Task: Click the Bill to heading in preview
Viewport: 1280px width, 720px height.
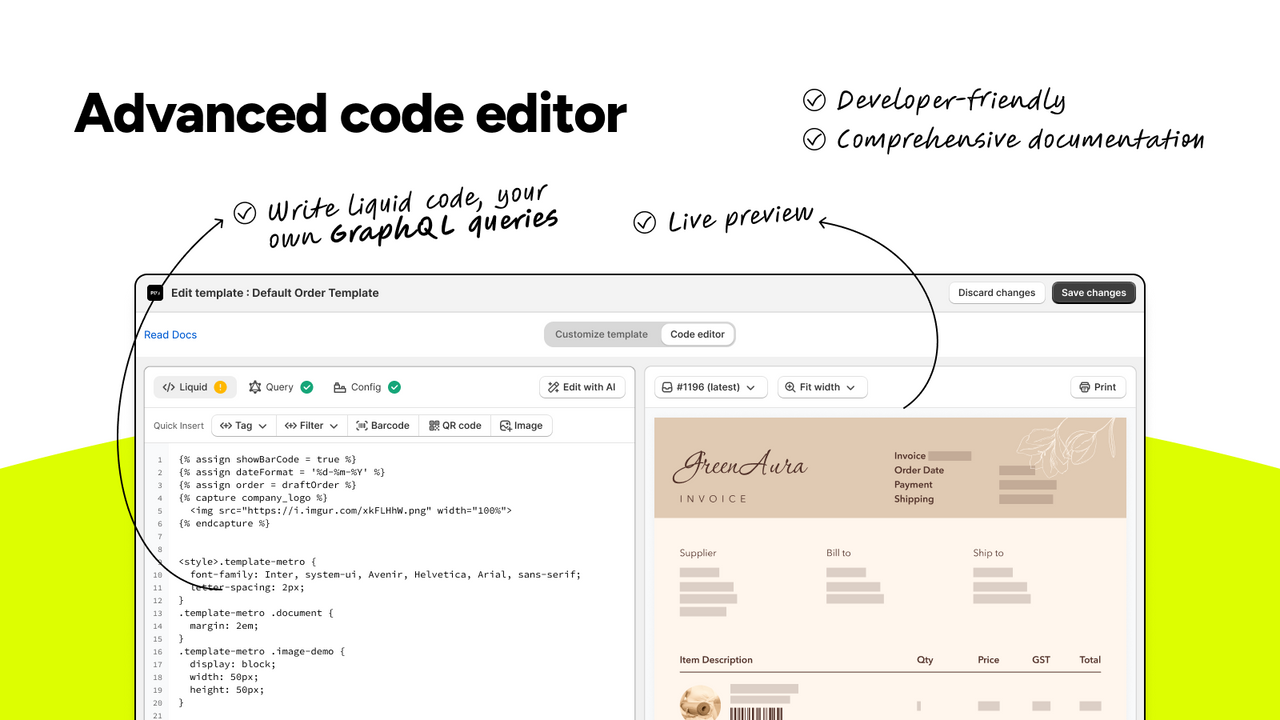Action: [x=839, y=553]
